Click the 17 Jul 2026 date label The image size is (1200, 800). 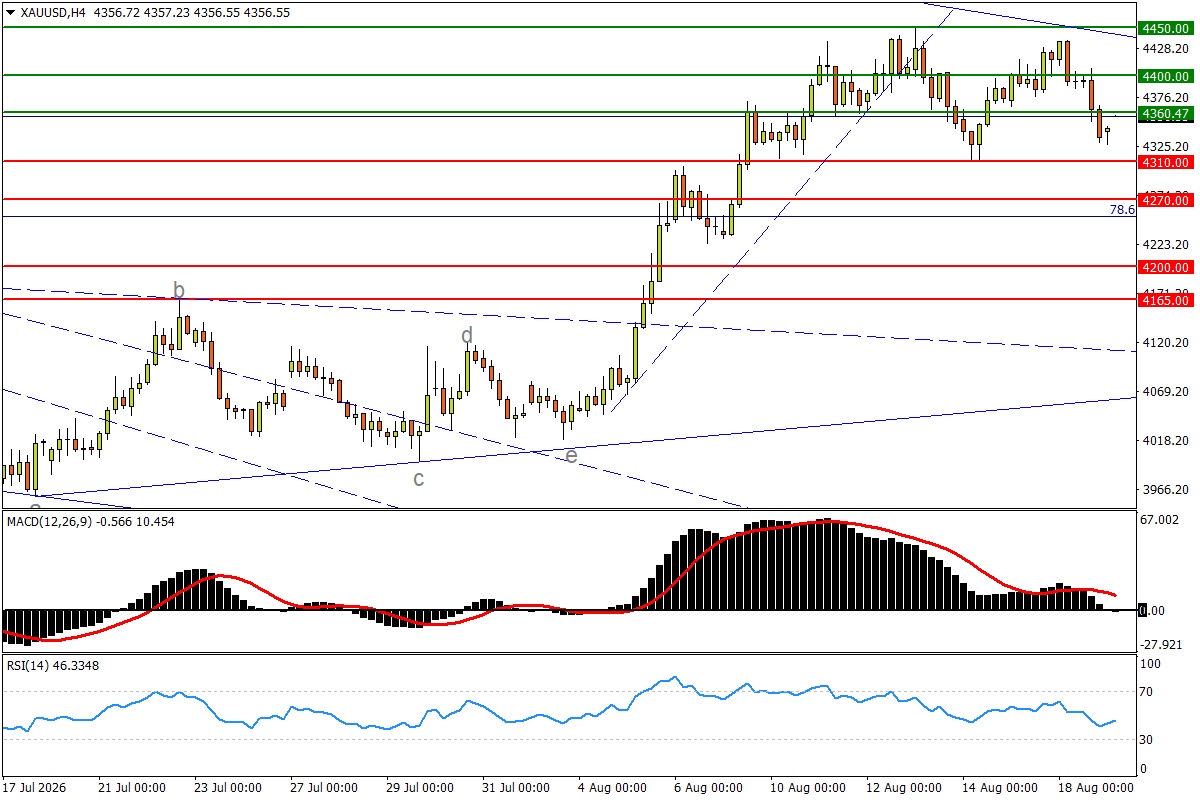click(x=36, y=787)
